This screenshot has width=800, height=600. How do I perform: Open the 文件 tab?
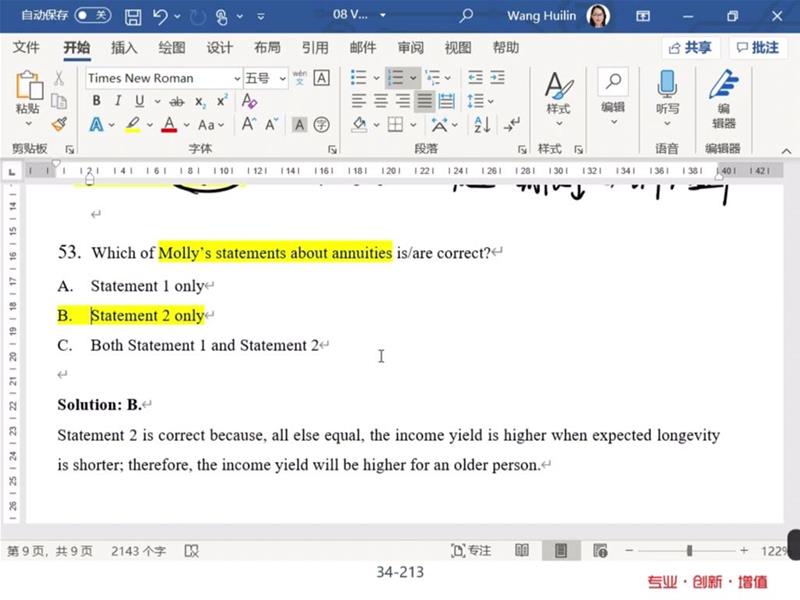[26, 47]
